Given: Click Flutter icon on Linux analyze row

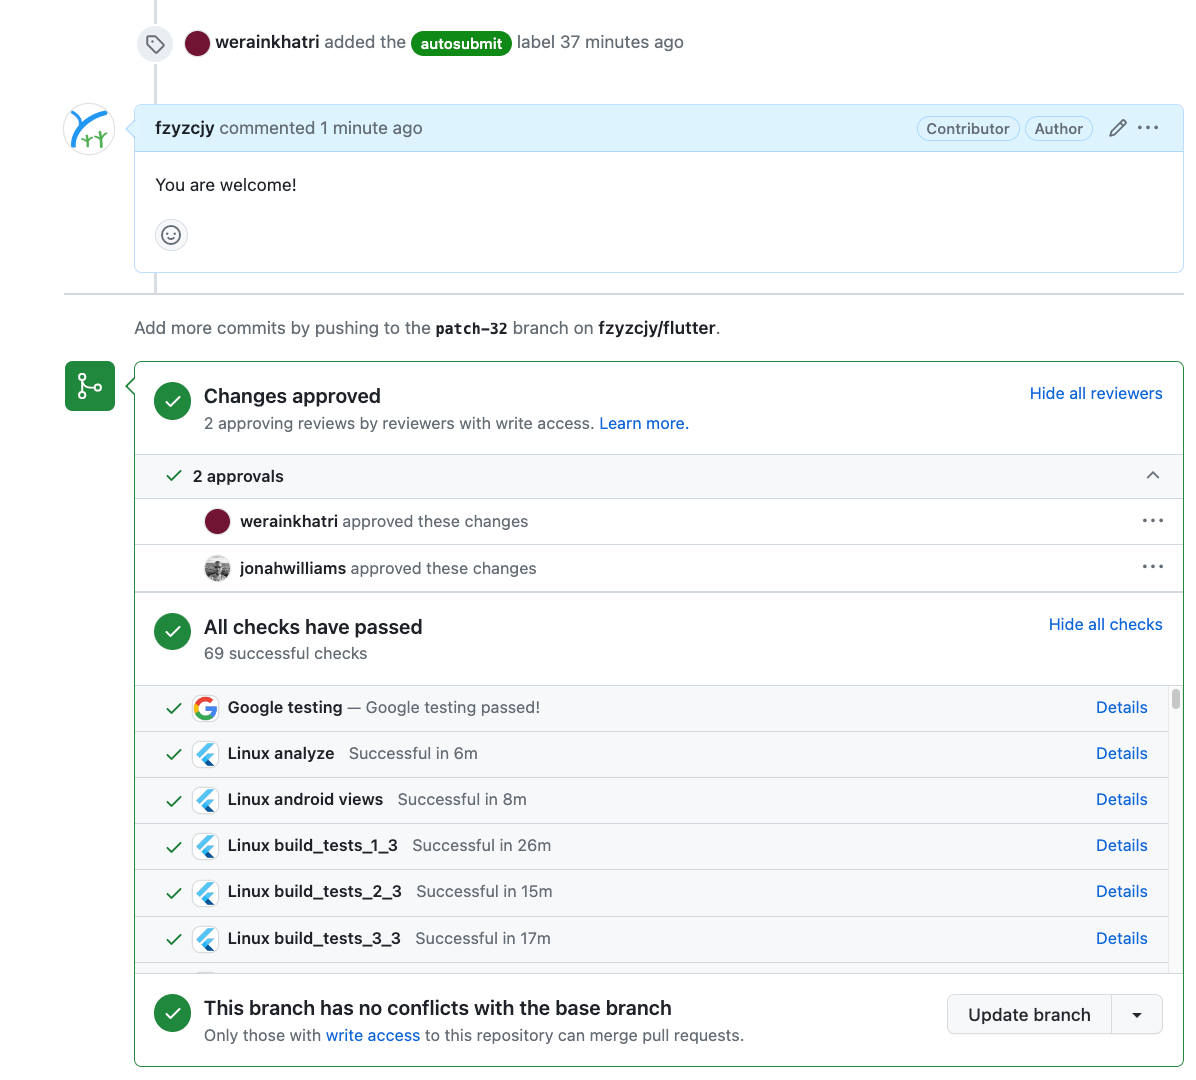Looking at the screenshot, I should click(x=205, y=754).
